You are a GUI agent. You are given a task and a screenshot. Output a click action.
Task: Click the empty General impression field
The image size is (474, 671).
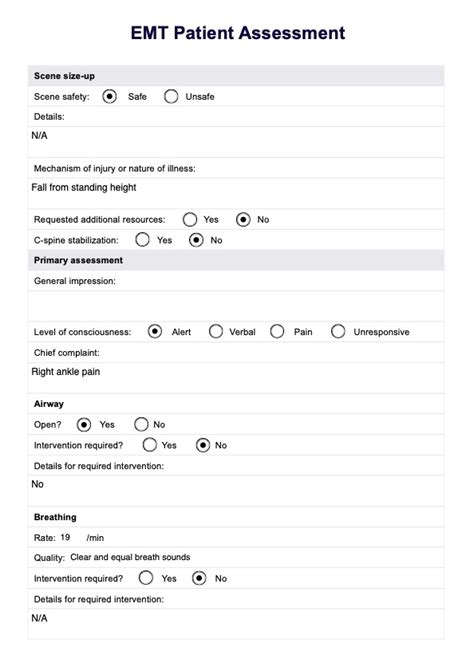tap(236, 306)
